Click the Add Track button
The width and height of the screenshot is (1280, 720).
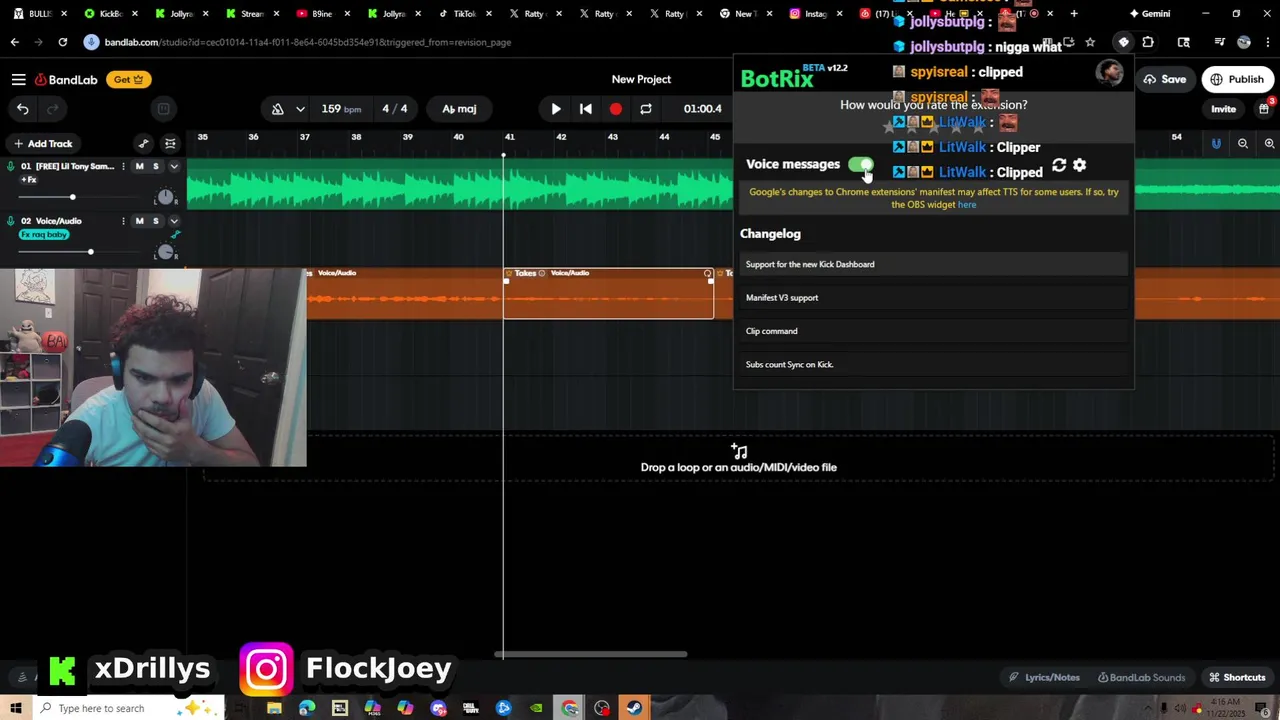coord(42,144)
